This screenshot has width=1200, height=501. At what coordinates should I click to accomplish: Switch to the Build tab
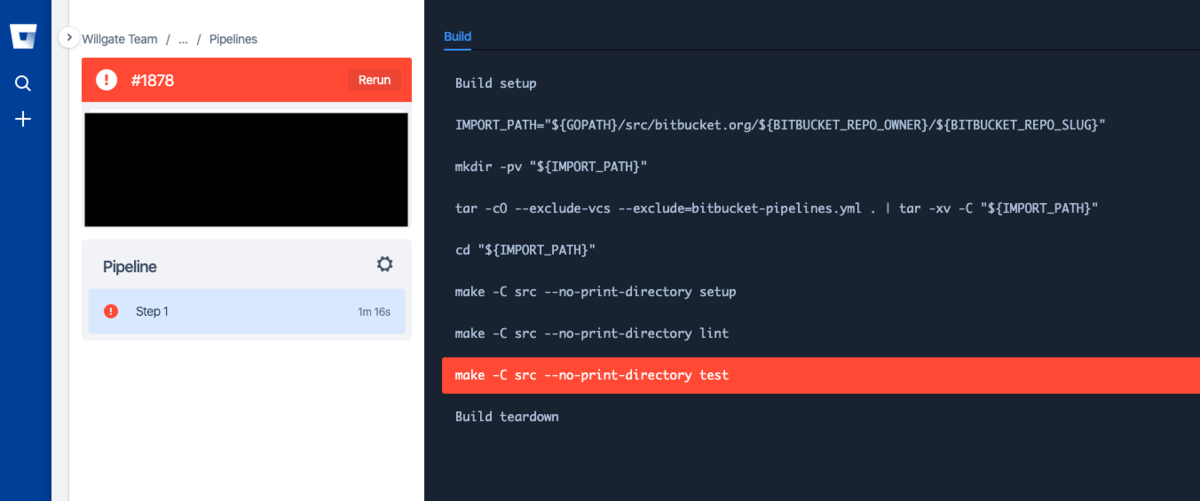(x=458, y=37)
